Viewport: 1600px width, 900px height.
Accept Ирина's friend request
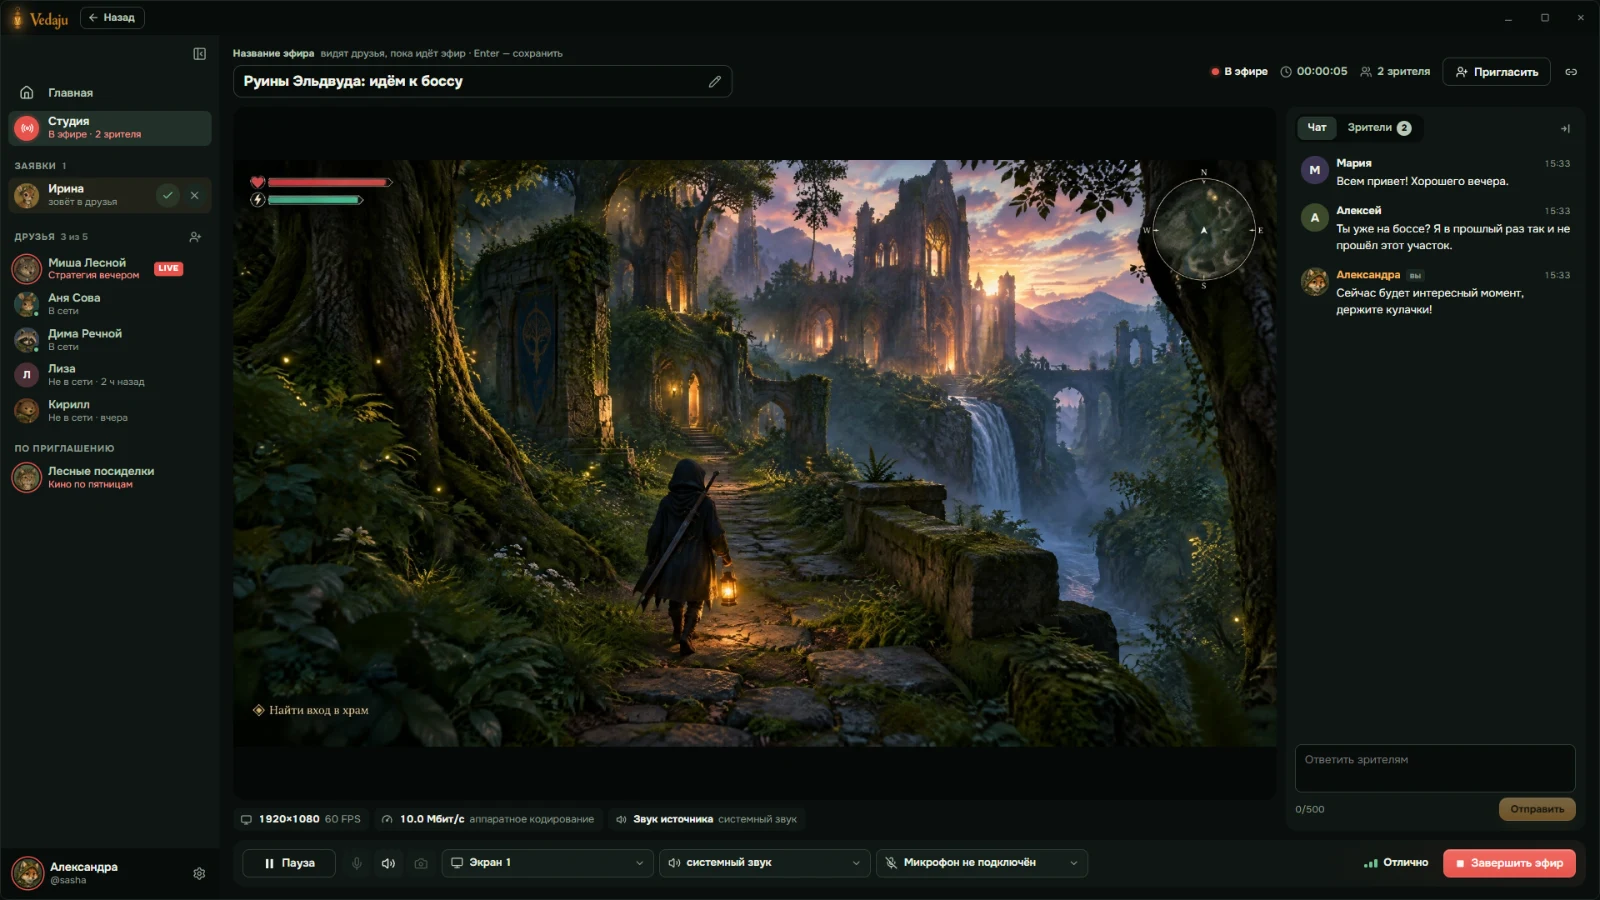168,195
